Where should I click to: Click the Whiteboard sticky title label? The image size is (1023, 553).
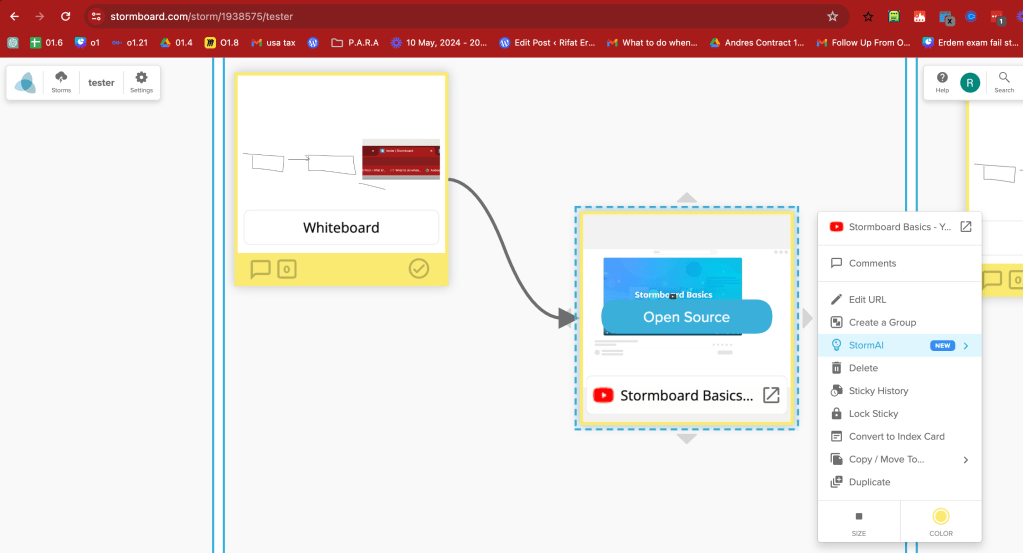(341, 228)
